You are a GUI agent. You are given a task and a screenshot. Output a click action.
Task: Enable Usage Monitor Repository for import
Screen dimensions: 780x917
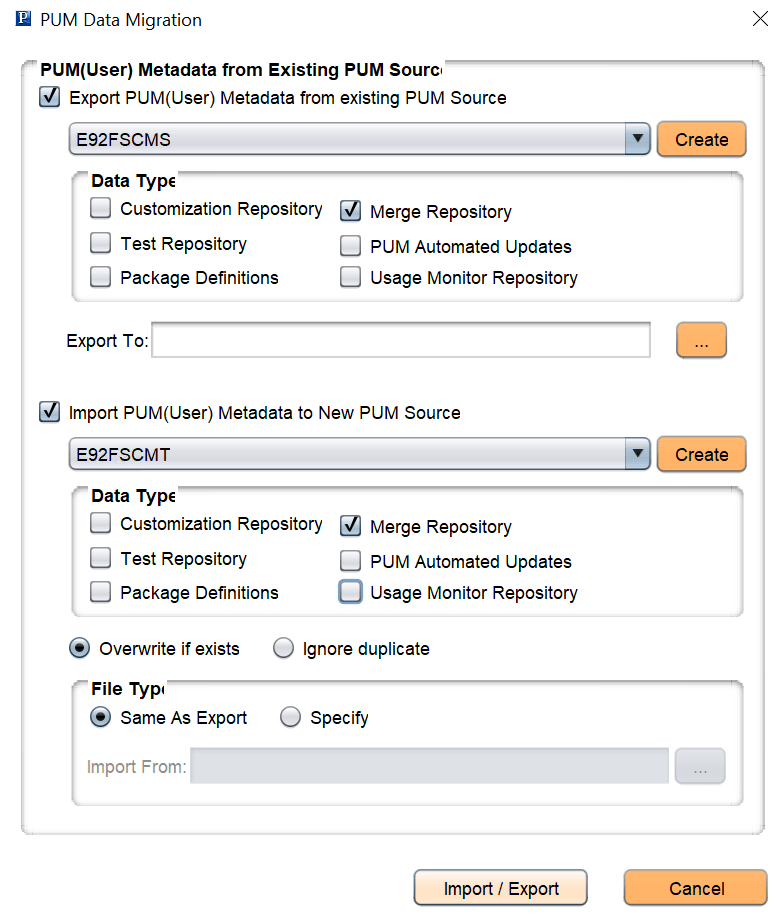click(350, 591)
